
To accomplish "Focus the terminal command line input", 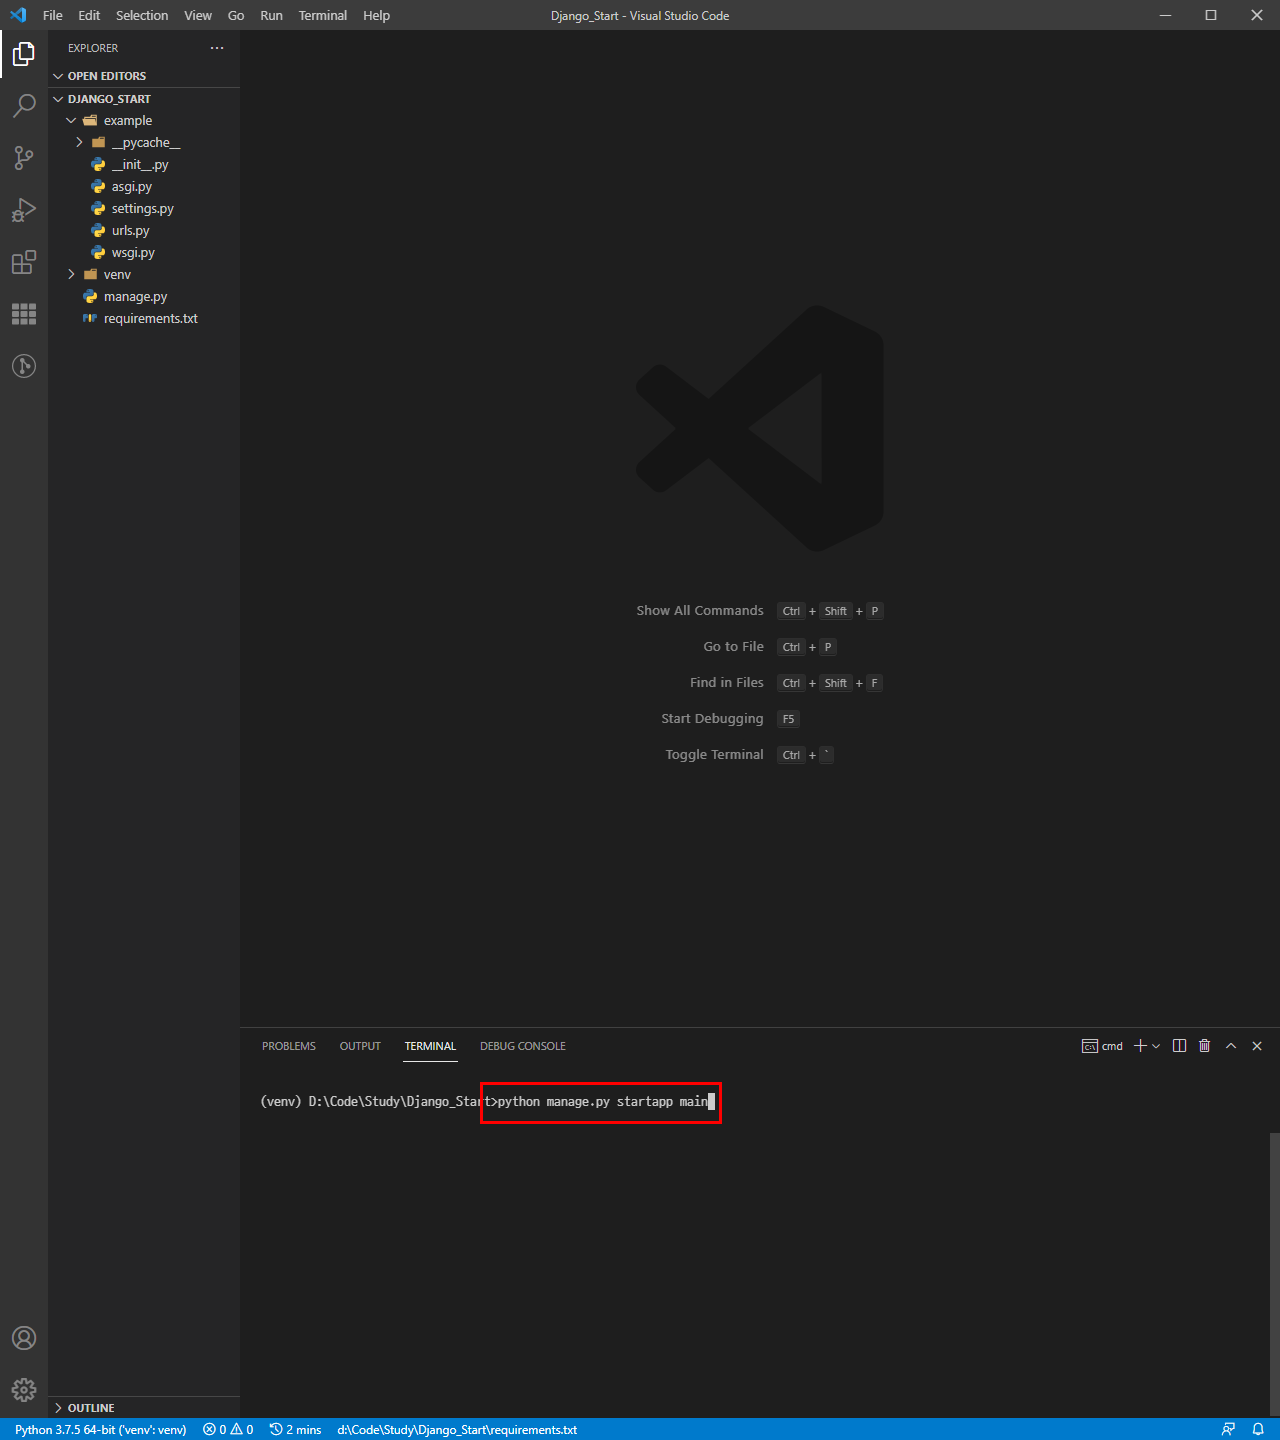I will (606, 1101).
